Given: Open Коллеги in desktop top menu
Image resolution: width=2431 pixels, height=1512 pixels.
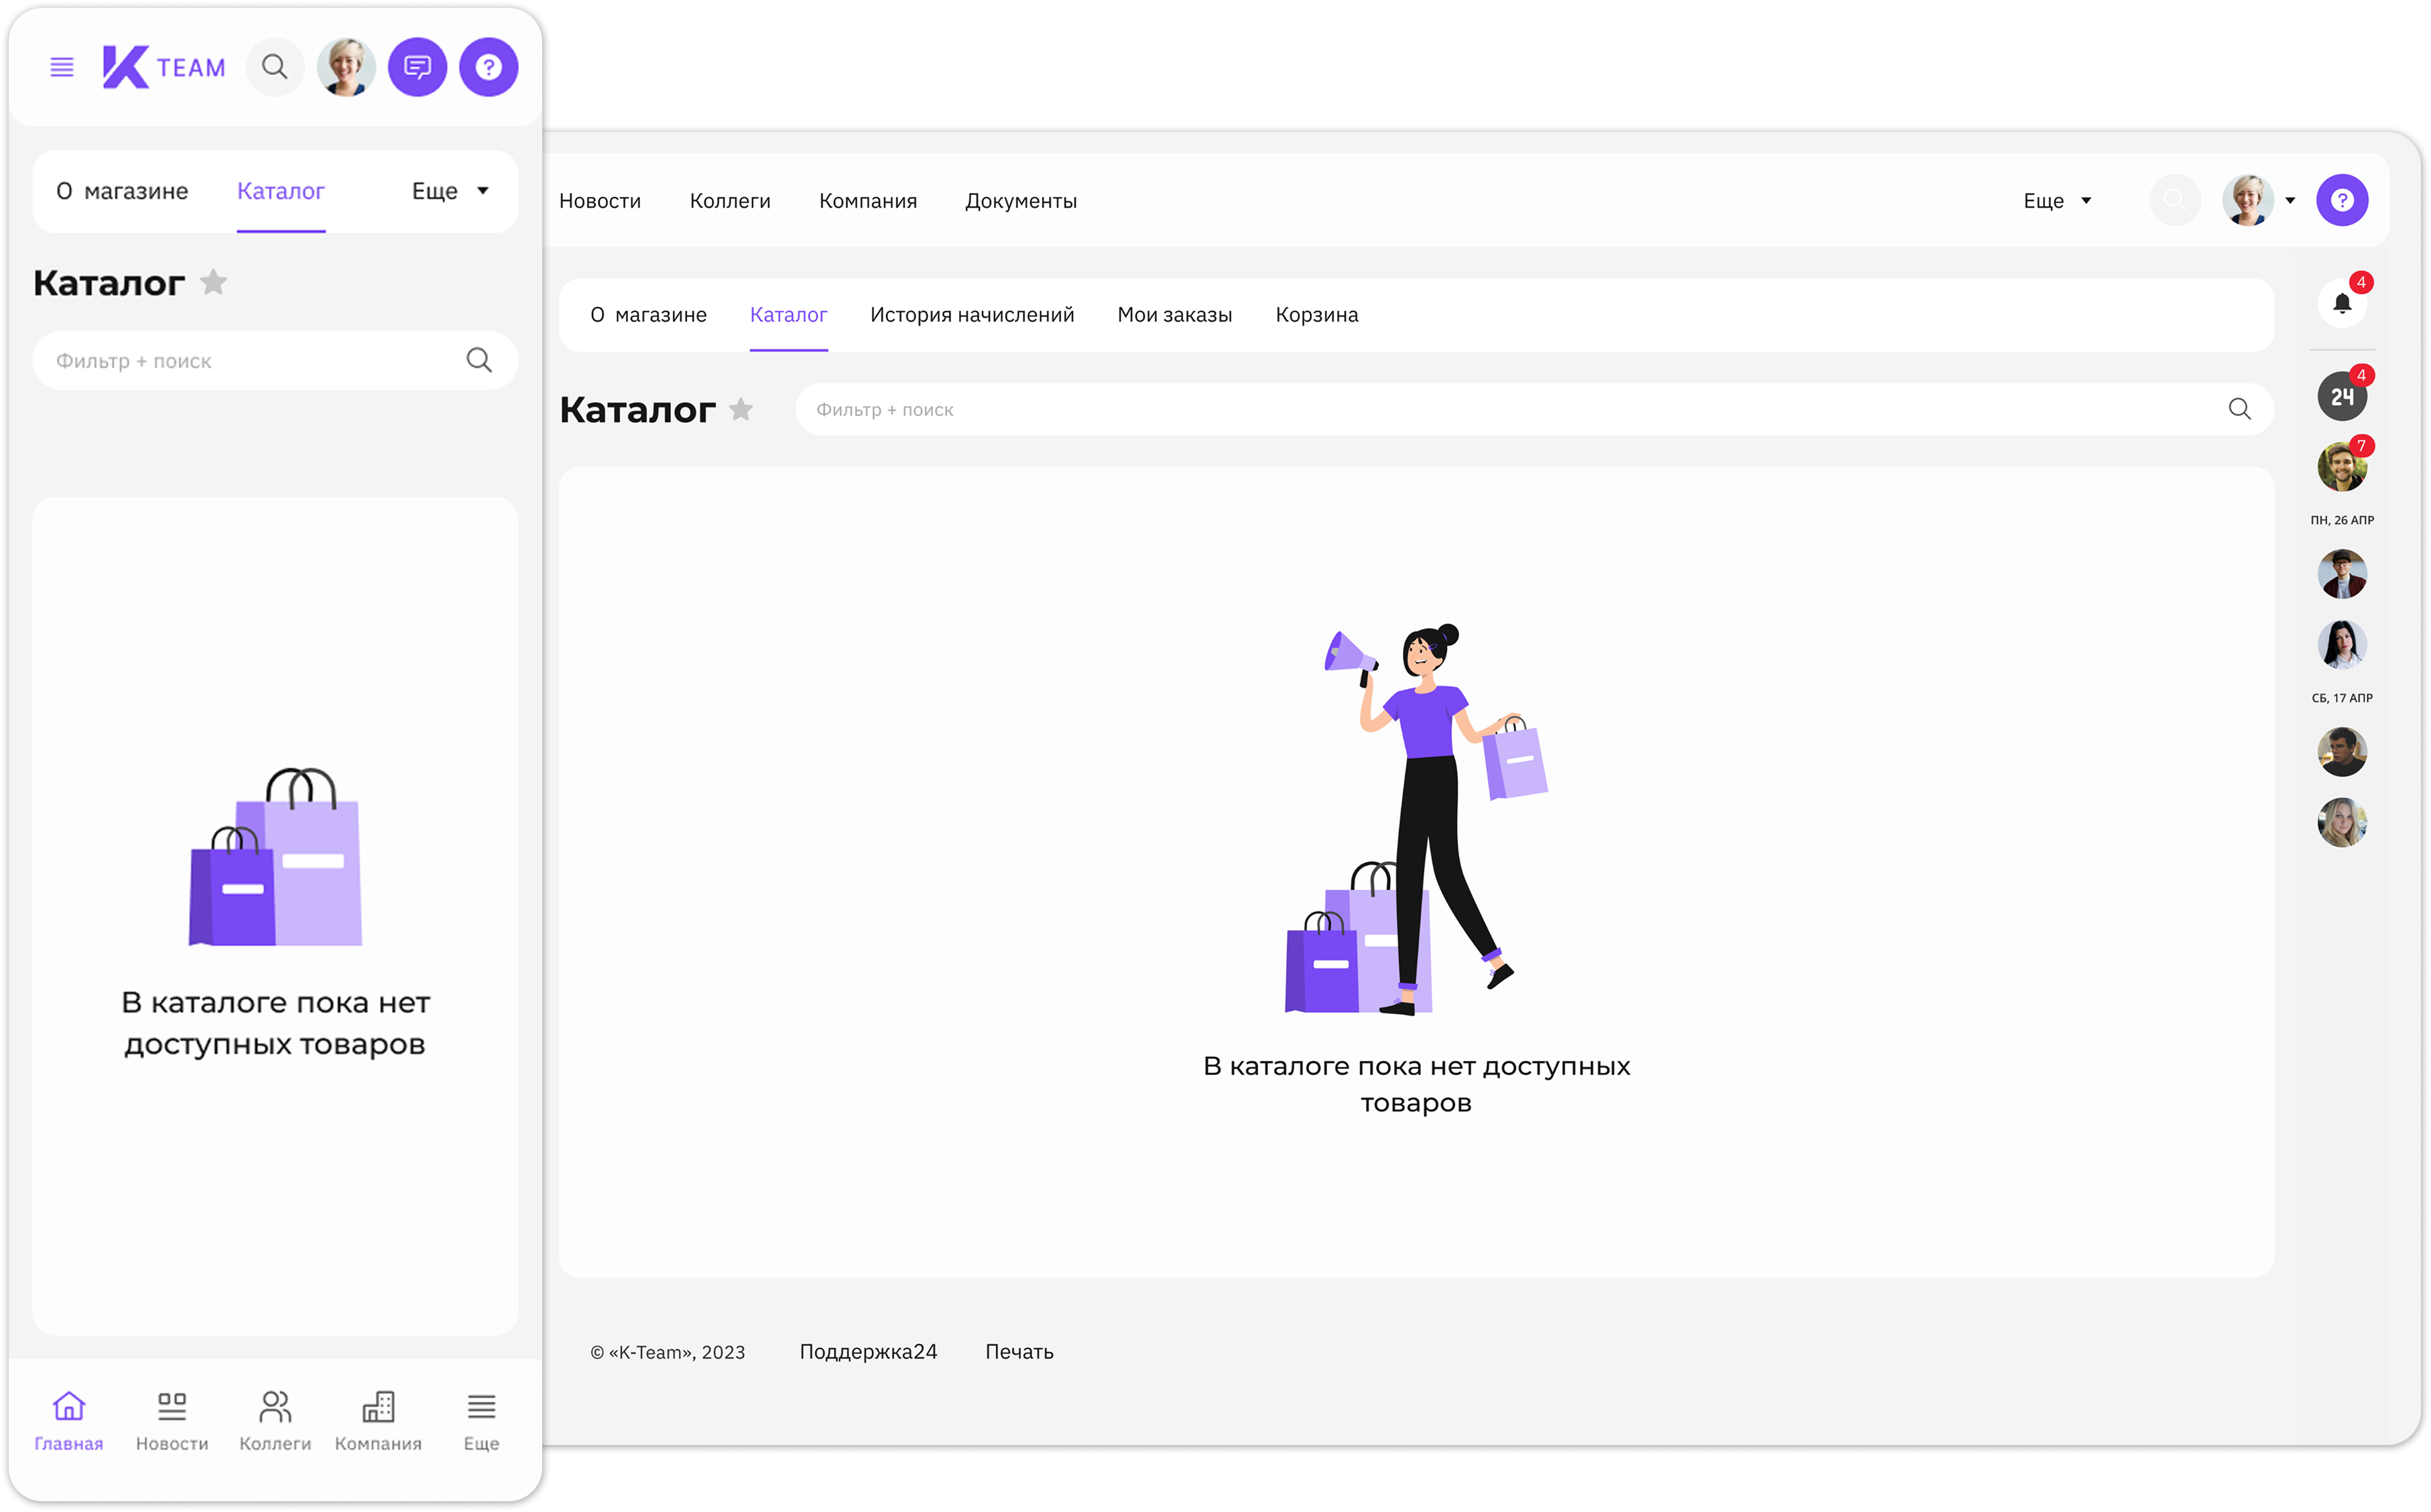Looking at the screenshot, I should 730,201.
